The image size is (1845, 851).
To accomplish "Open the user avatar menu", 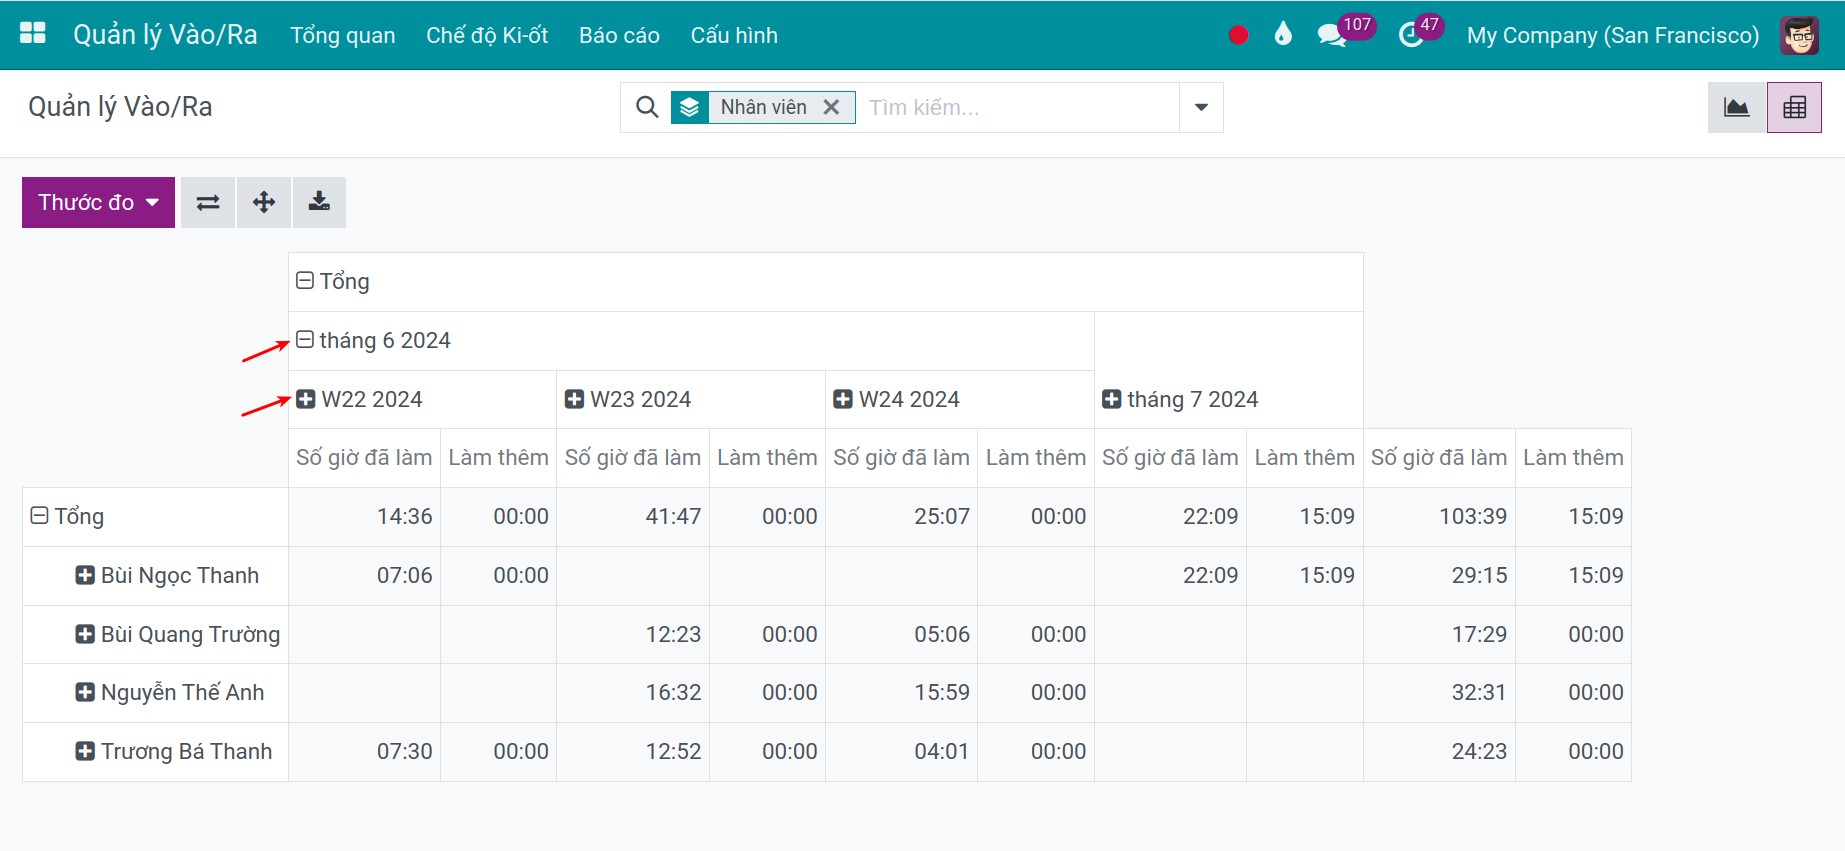I will 1799,35.
